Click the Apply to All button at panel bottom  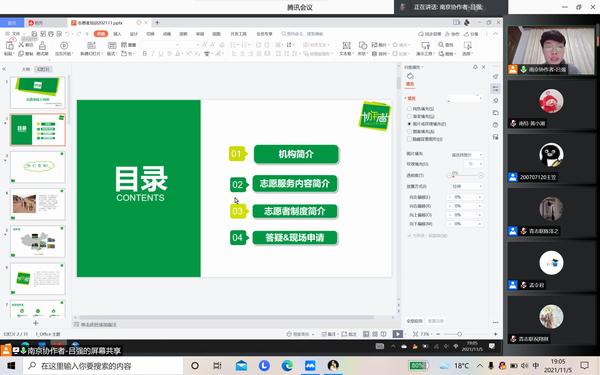point(414,321)
